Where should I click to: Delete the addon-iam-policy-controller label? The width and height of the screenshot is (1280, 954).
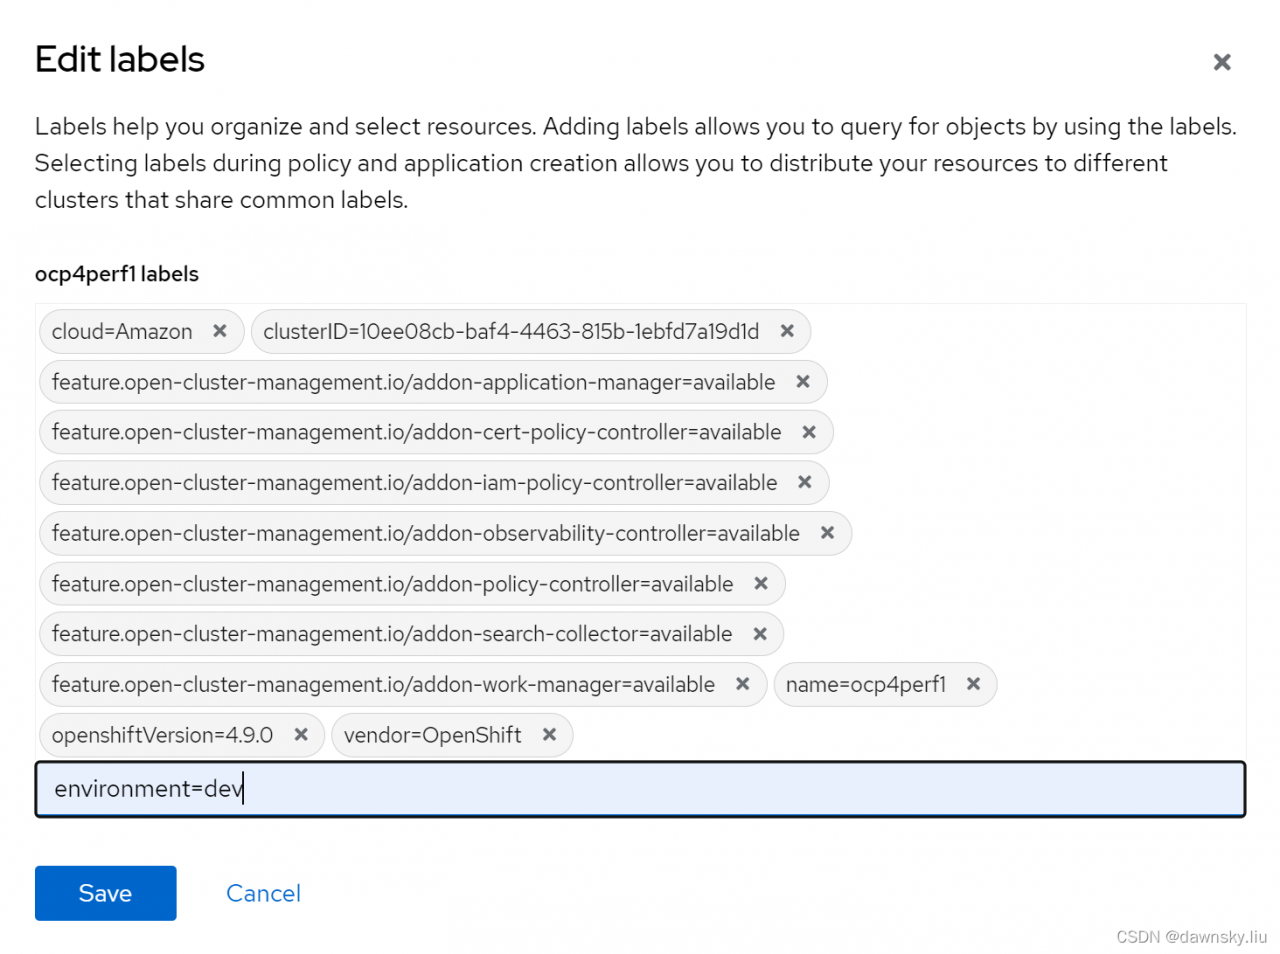(x=805, y=482)
